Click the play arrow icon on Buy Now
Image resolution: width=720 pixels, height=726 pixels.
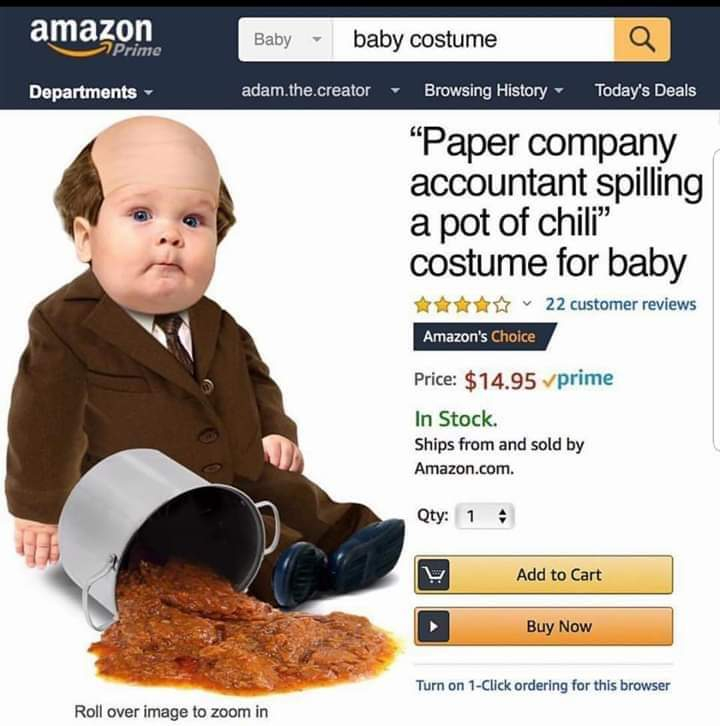[433, 626]
